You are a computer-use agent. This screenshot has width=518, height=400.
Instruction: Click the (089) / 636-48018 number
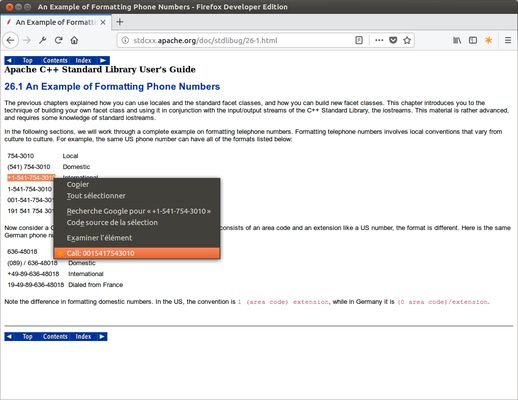tap(32, 263)
